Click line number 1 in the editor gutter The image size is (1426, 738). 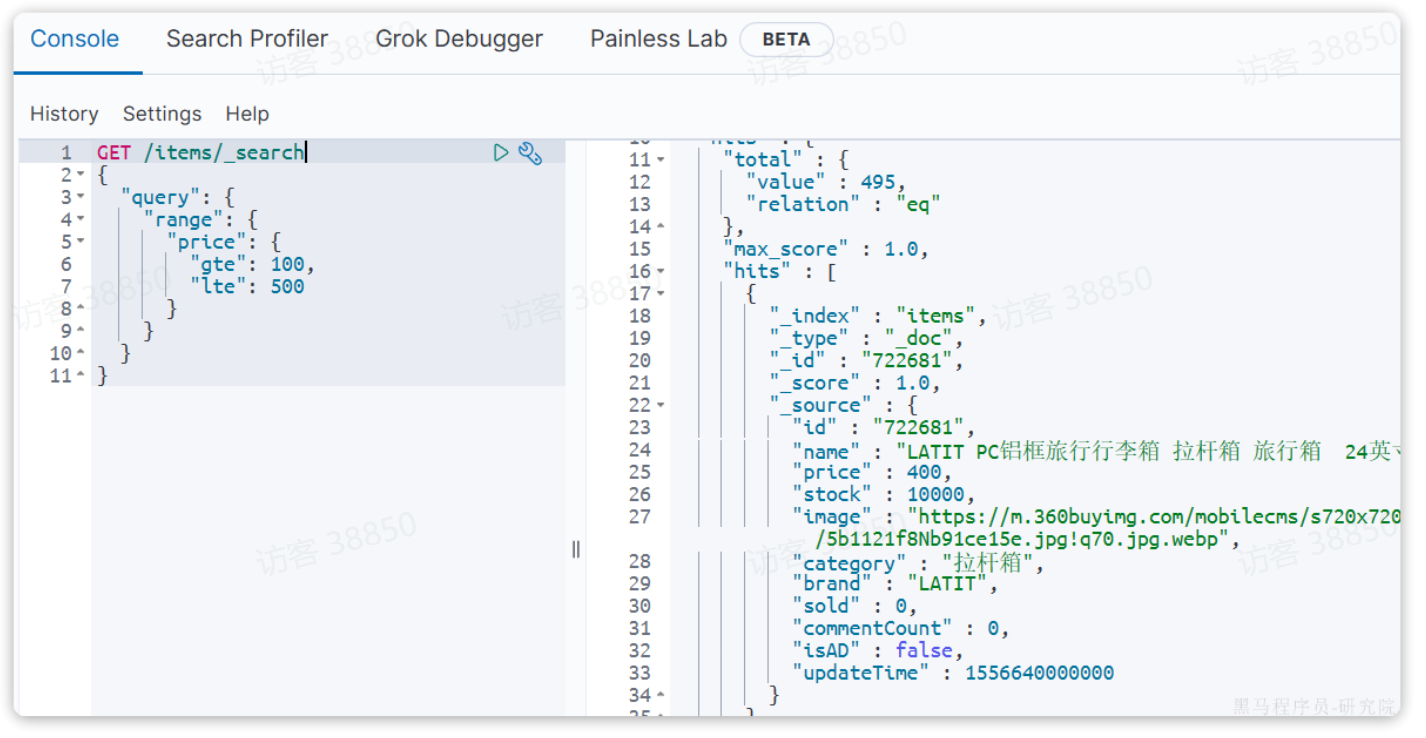66,153
